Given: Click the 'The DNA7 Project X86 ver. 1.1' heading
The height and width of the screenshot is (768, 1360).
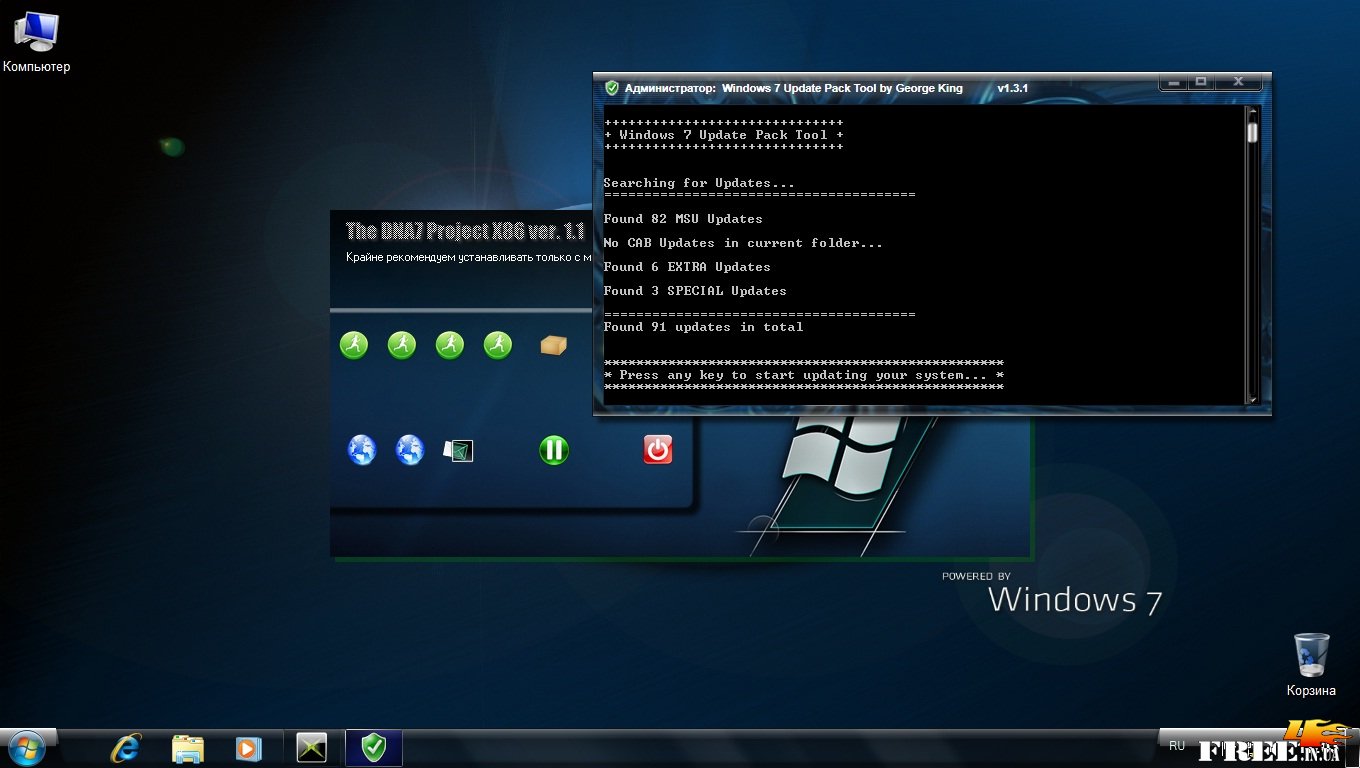Looking at the screenshot, I should coord(465,231).
